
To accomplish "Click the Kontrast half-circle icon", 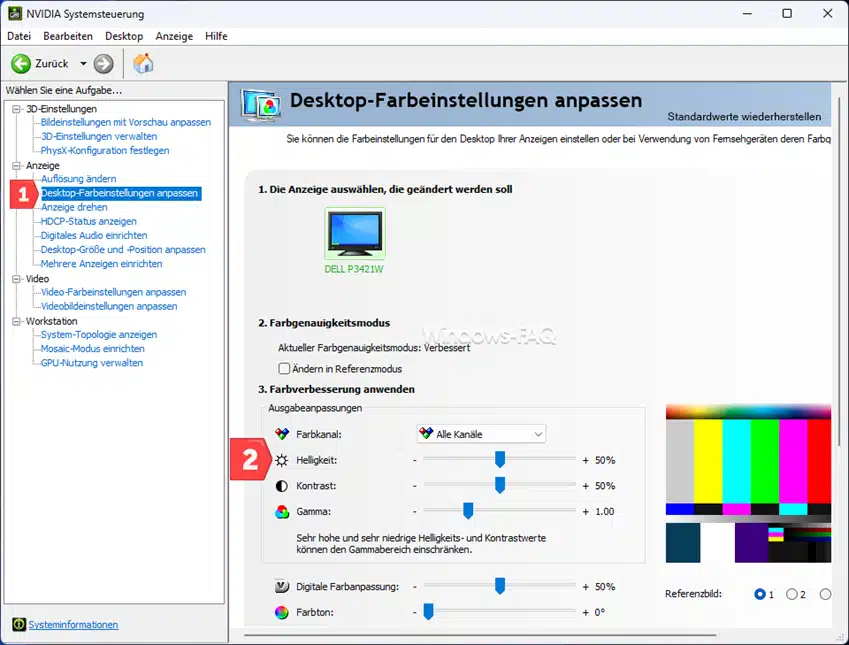I will [x=282, y=486].
